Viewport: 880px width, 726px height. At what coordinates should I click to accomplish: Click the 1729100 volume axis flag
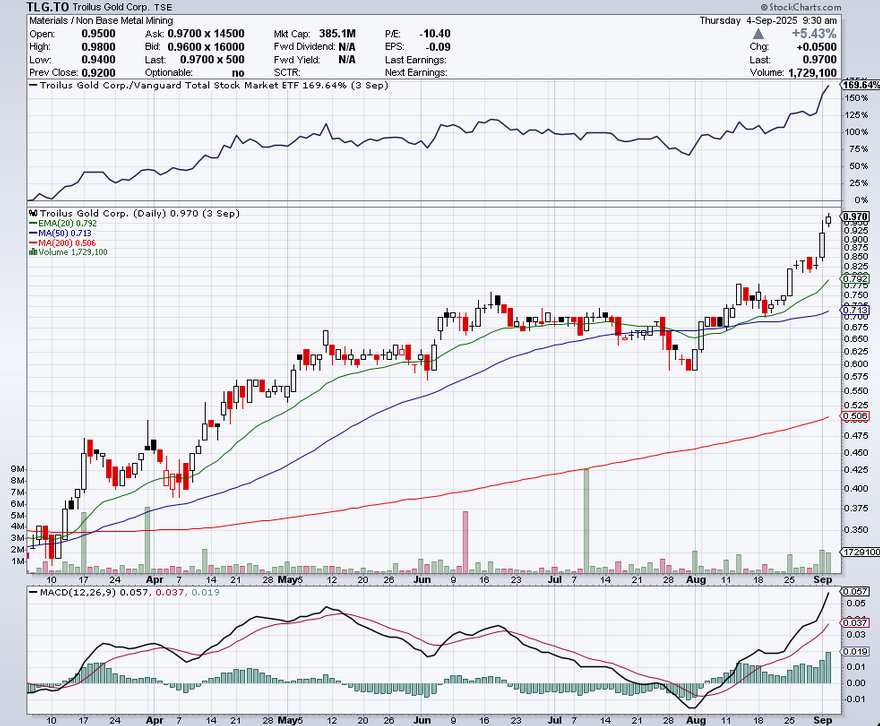point(861,552)
